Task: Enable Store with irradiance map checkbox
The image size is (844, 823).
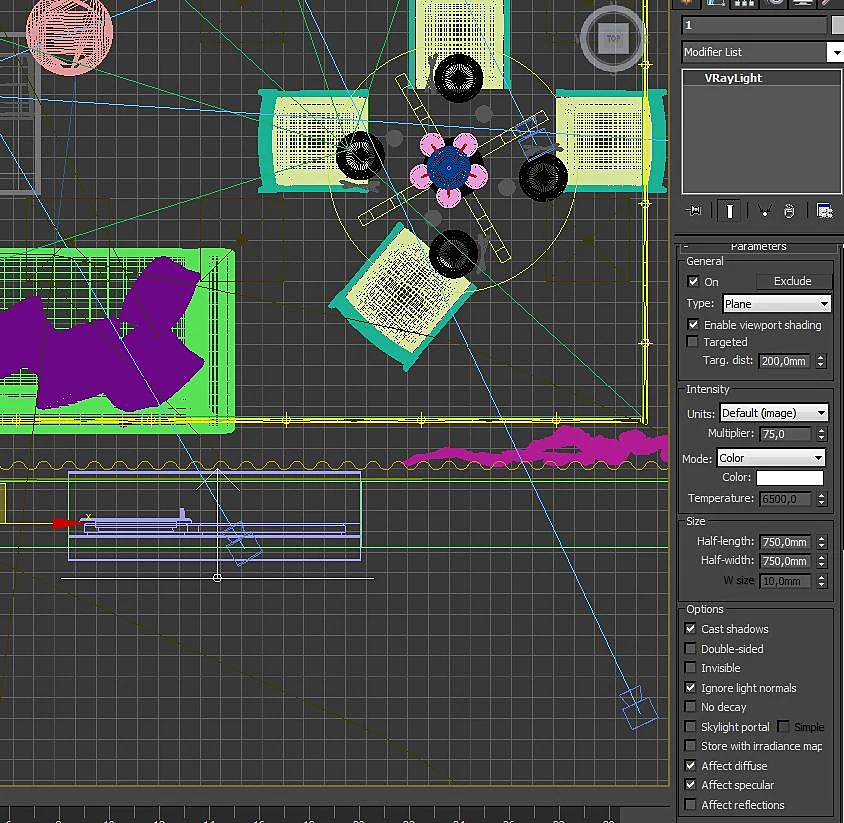Action: [x=691, y=745]
